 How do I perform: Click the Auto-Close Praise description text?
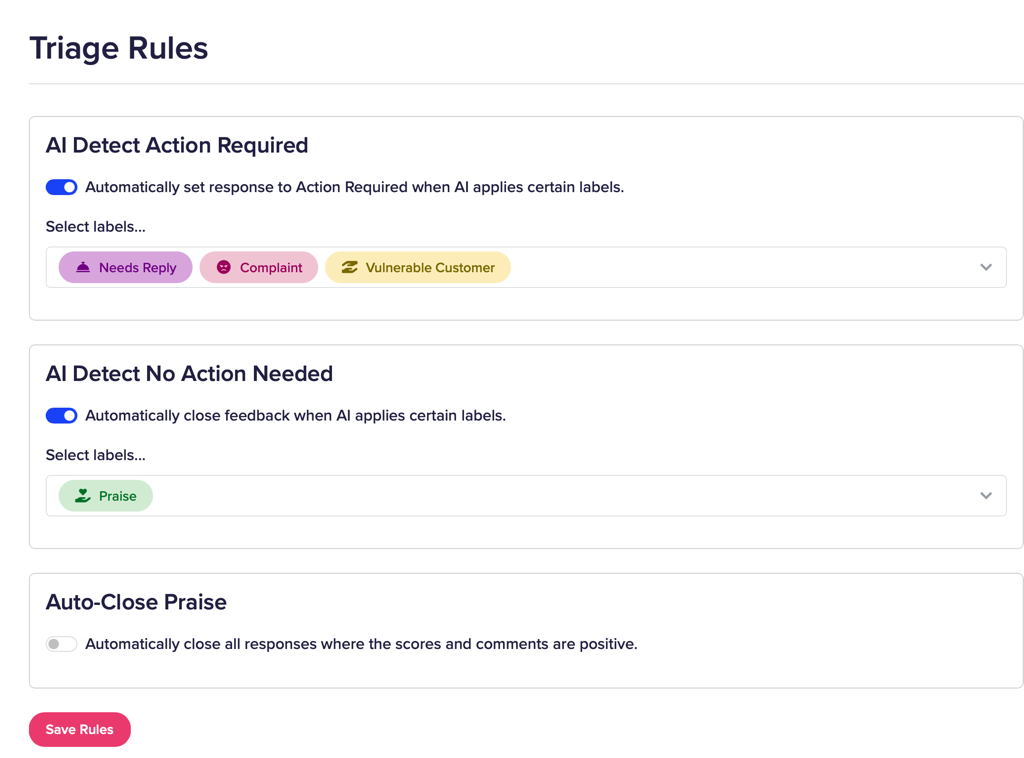(360, 643)
